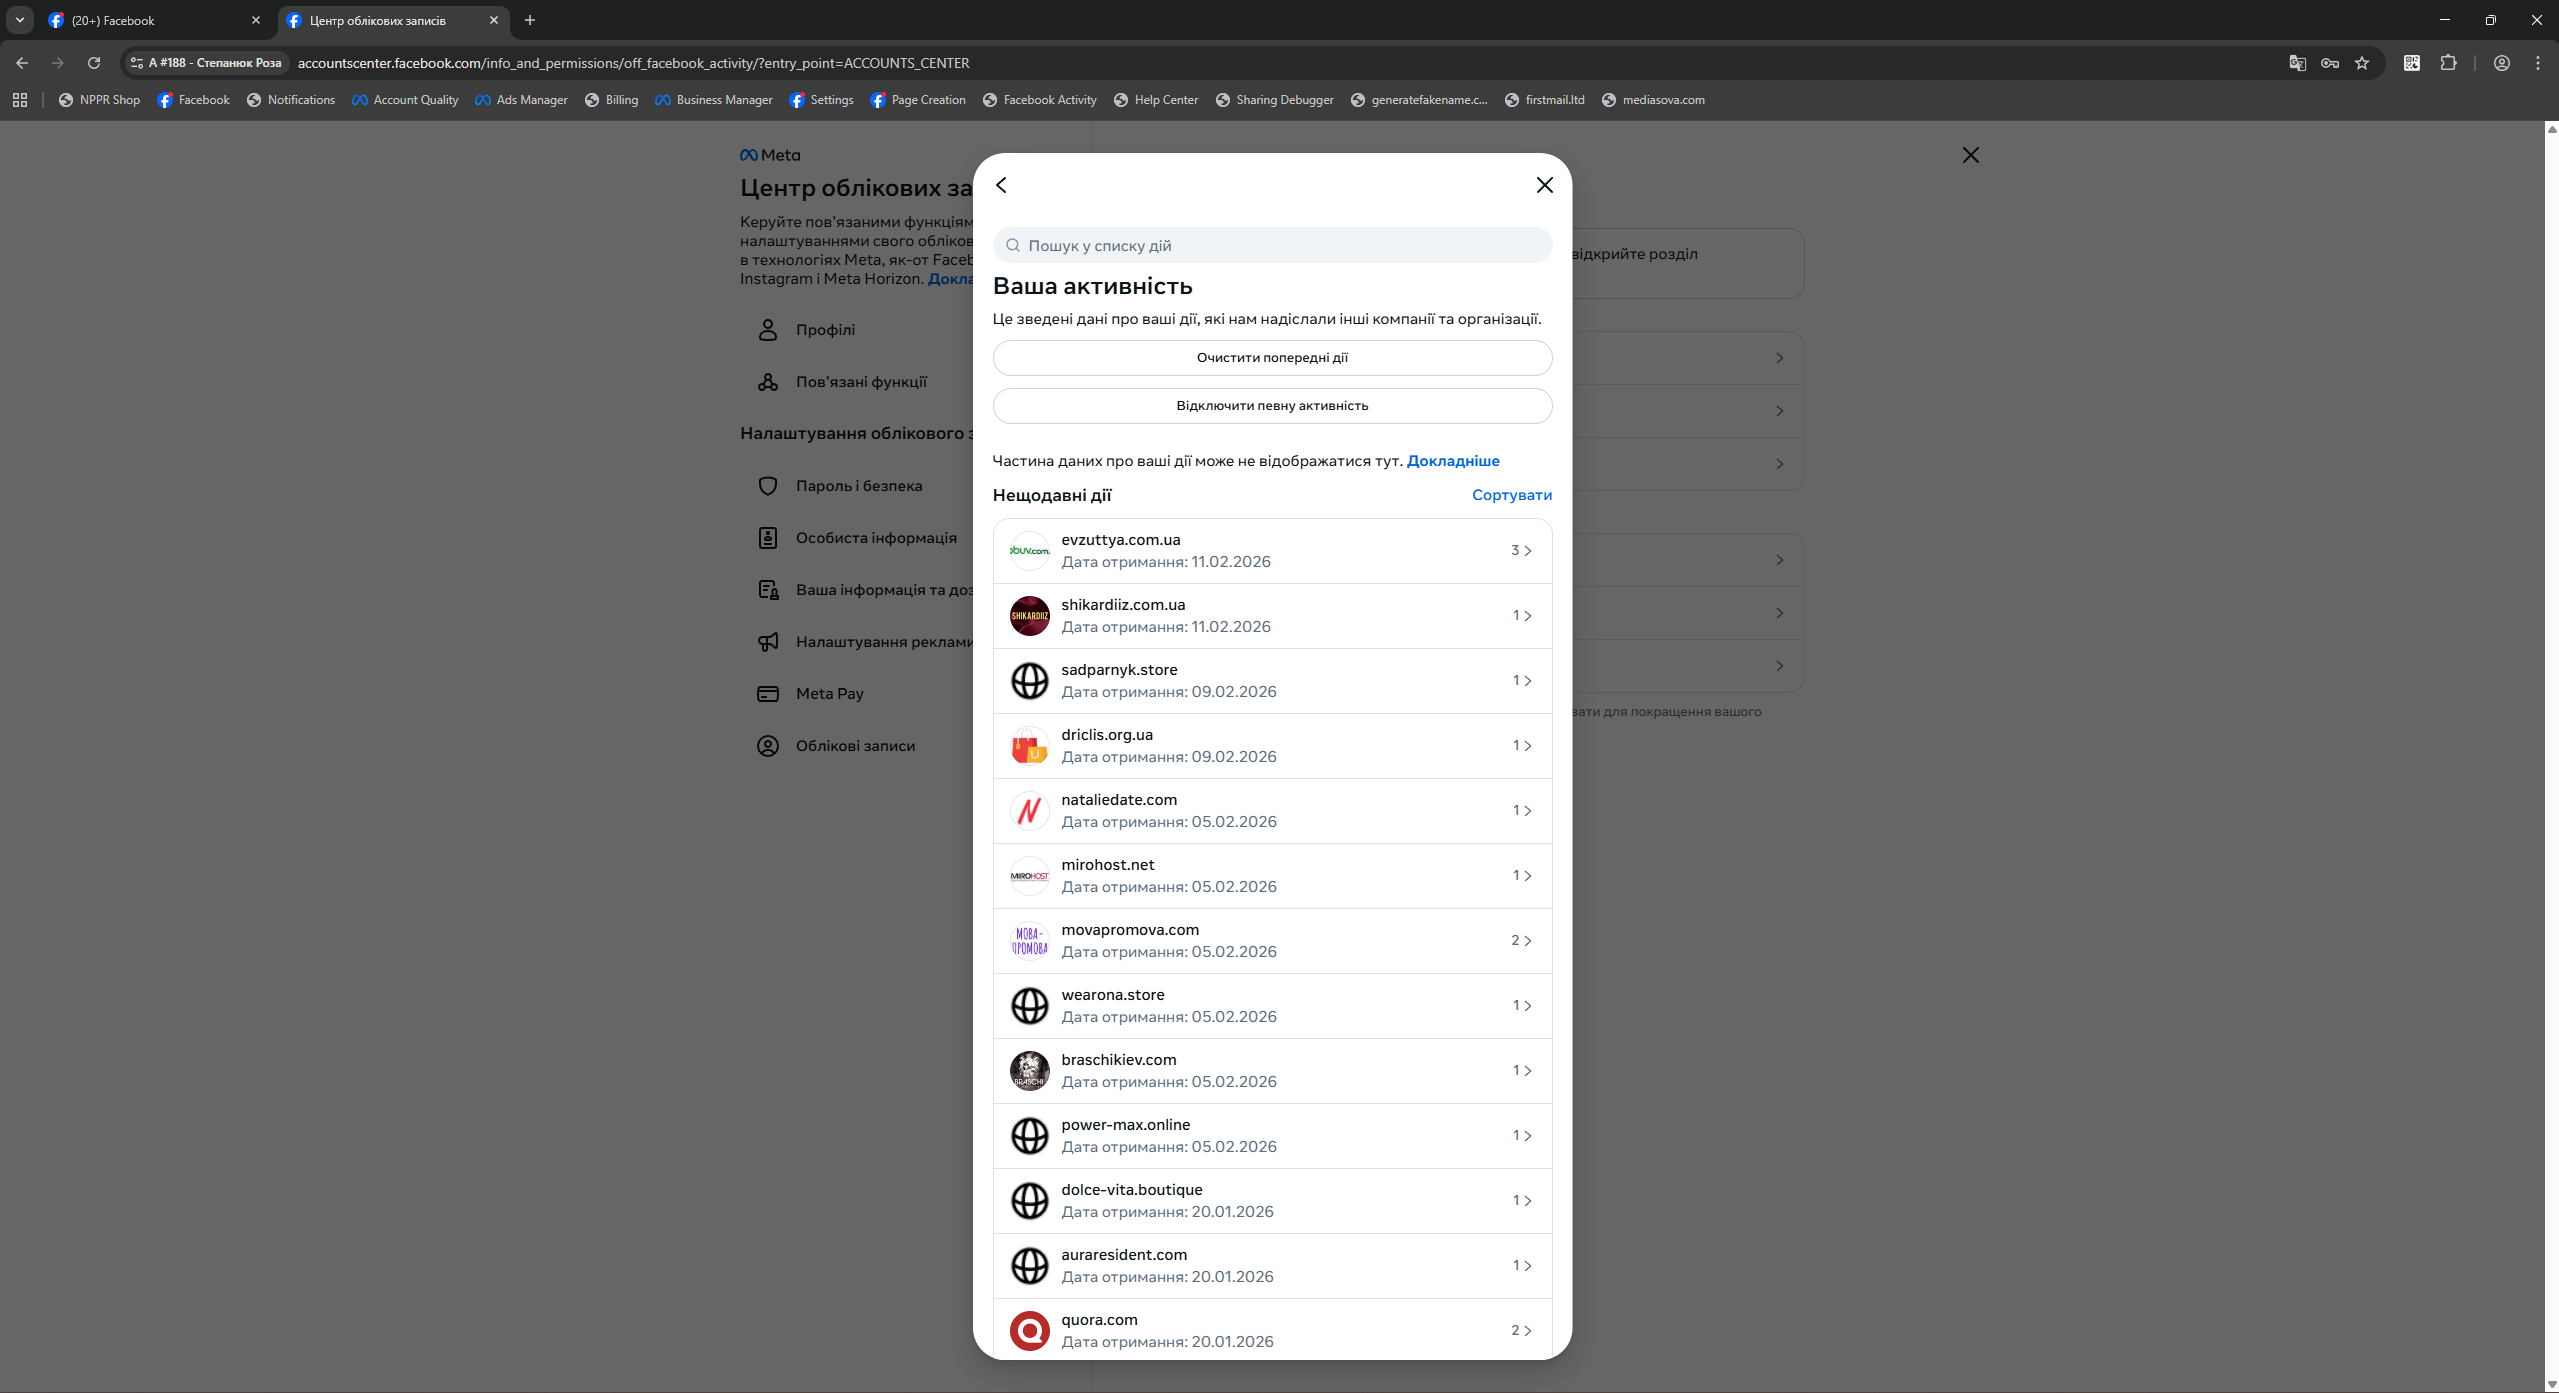The image size is (2559, 1393).
Task: Open the Сортувати sorting options
Action: [1511, 495]
